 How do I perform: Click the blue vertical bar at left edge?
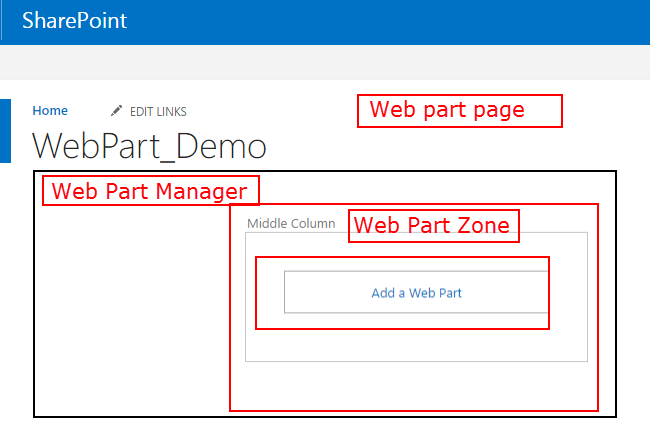coord(5,130)
